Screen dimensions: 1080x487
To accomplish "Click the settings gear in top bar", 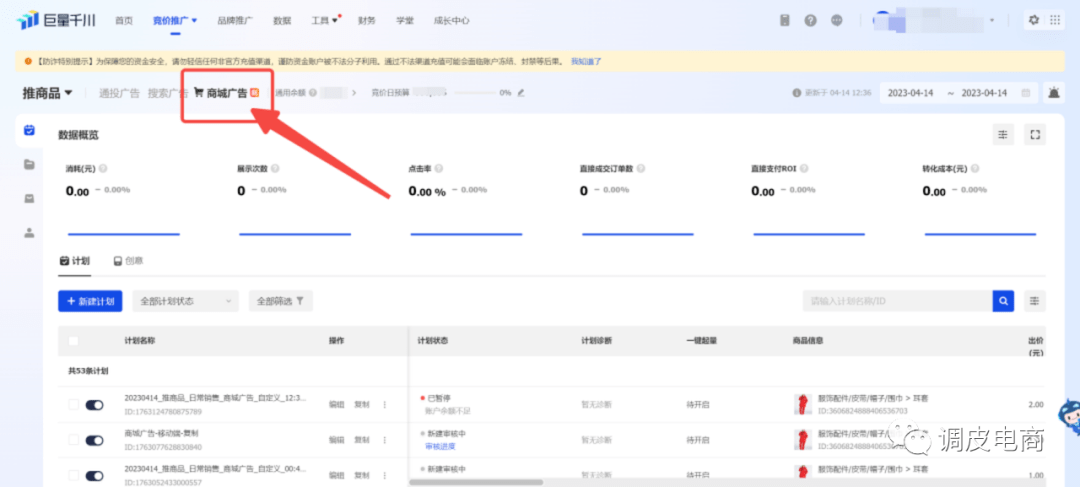I will click(1034, 20).
